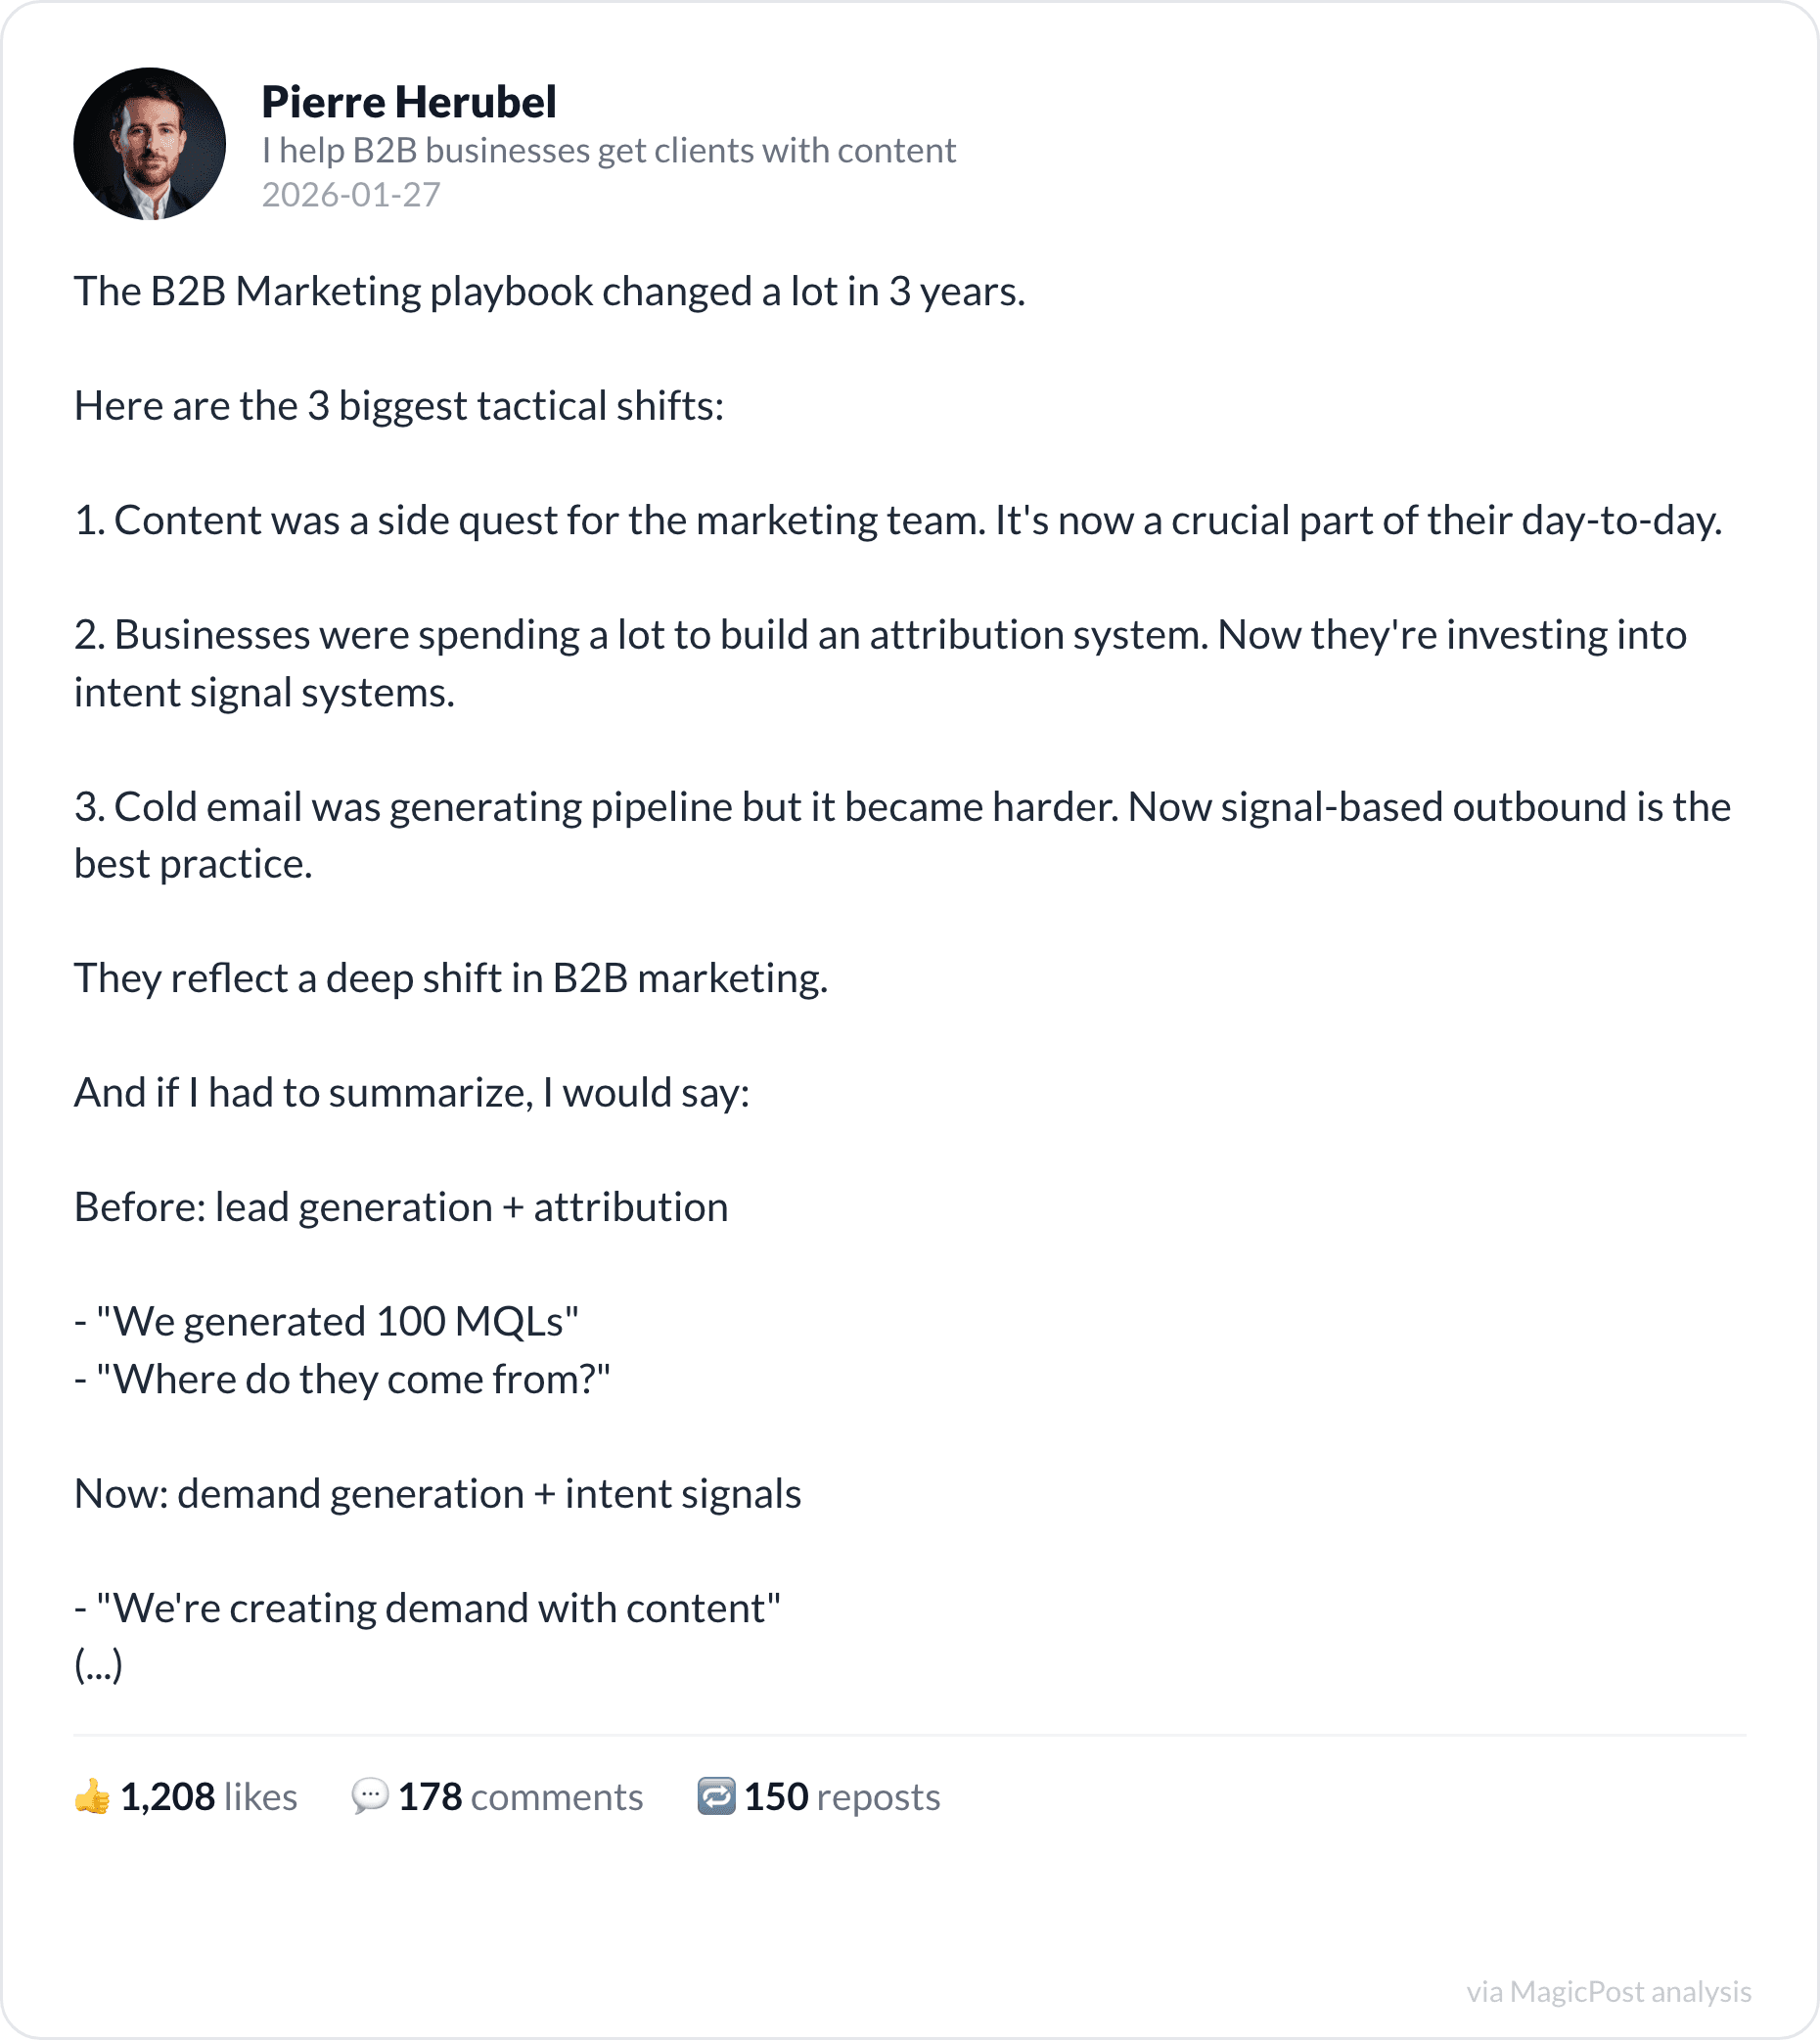Viewport: 1820px width, 2040px height.
Task: Expand the truncated post via (...)
Action: [x=98, y=1666]
